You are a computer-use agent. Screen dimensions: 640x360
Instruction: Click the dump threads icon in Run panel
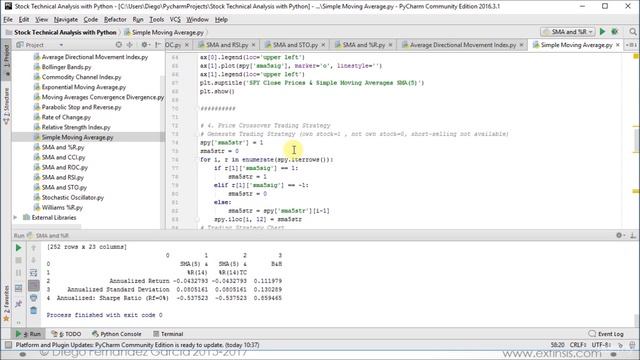(x=18, y=288)
